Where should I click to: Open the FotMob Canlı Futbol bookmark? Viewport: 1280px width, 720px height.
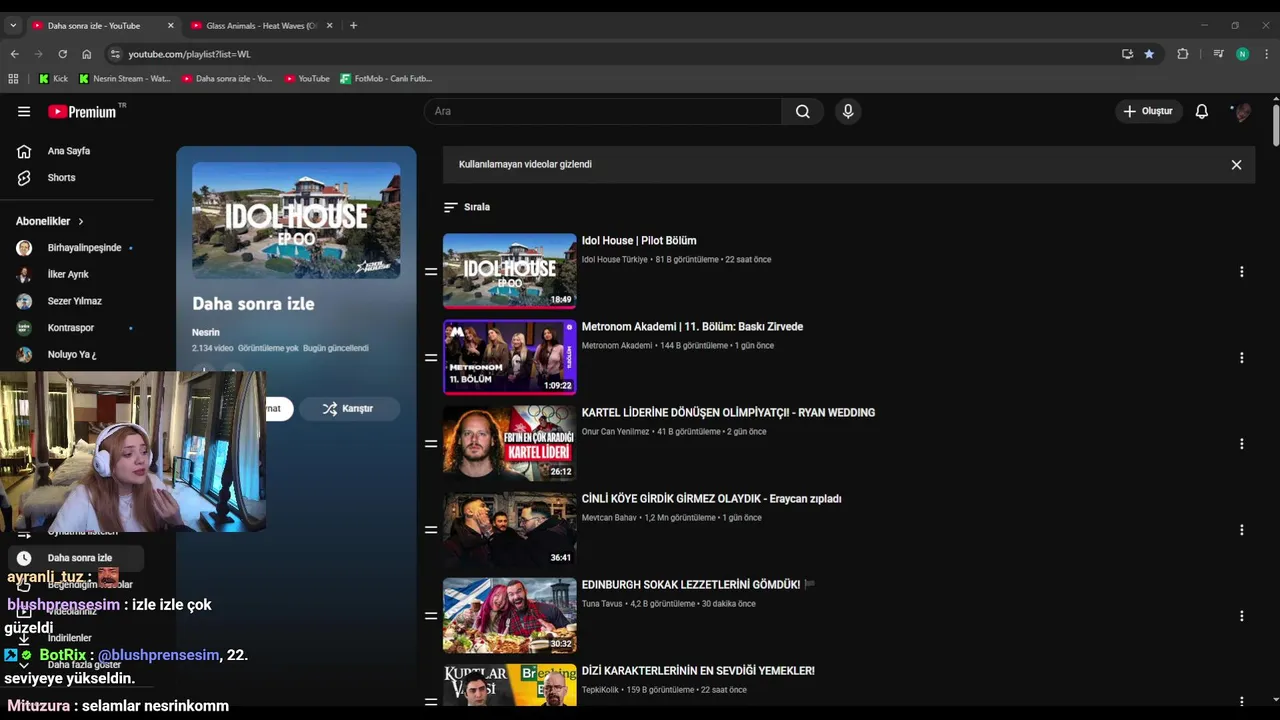point(386,78)
